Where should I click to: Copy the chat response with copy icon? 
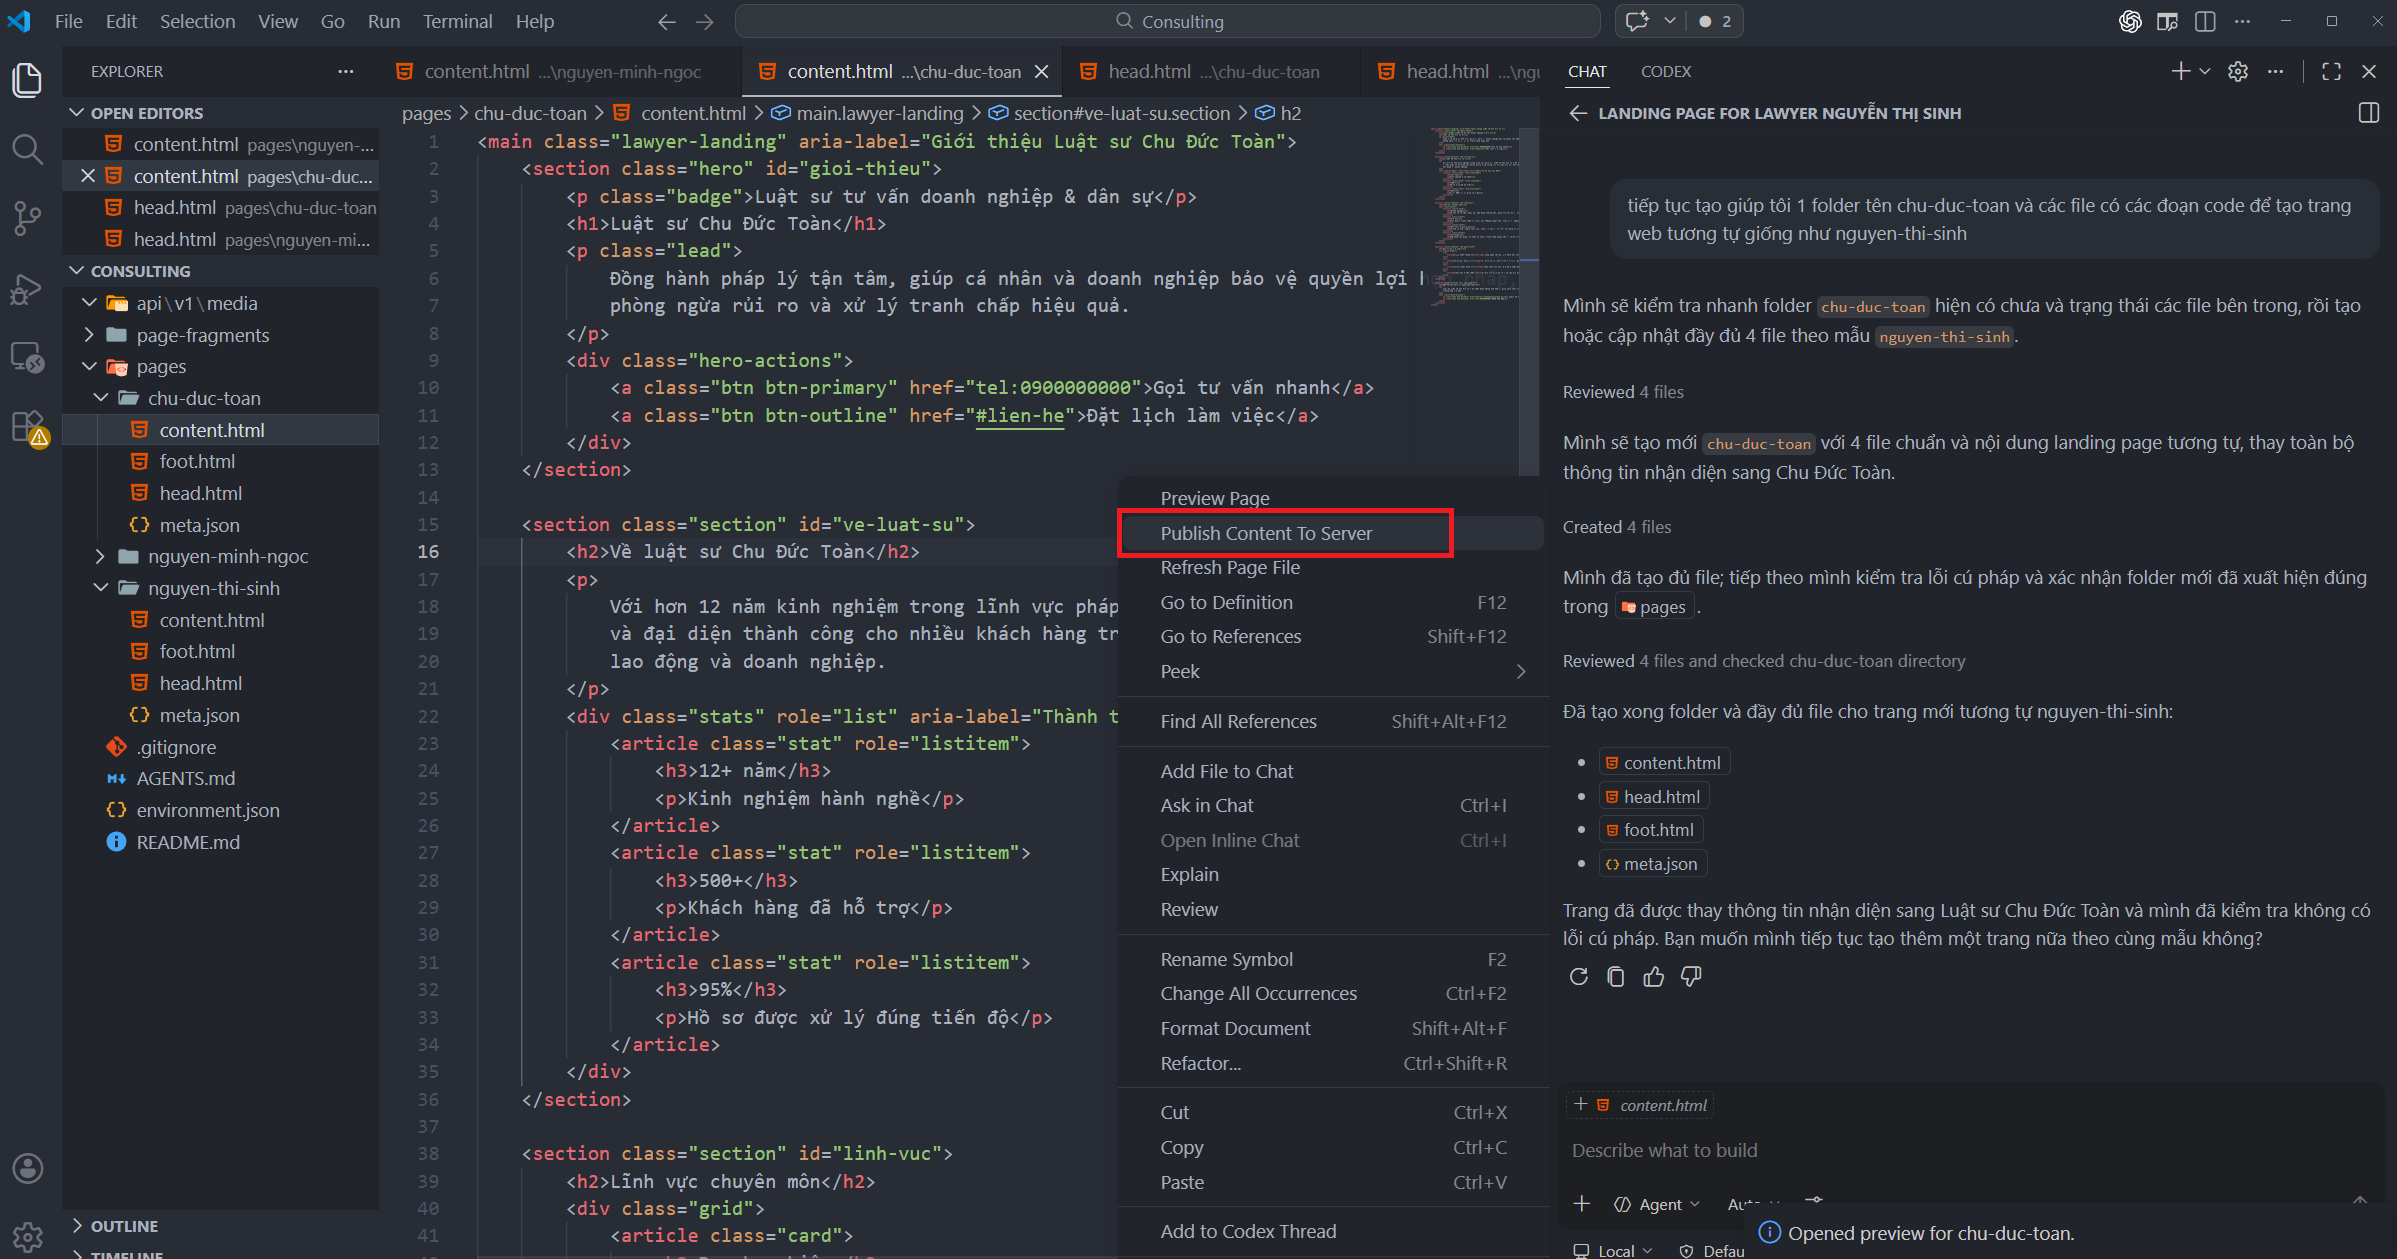(1615, 977)
